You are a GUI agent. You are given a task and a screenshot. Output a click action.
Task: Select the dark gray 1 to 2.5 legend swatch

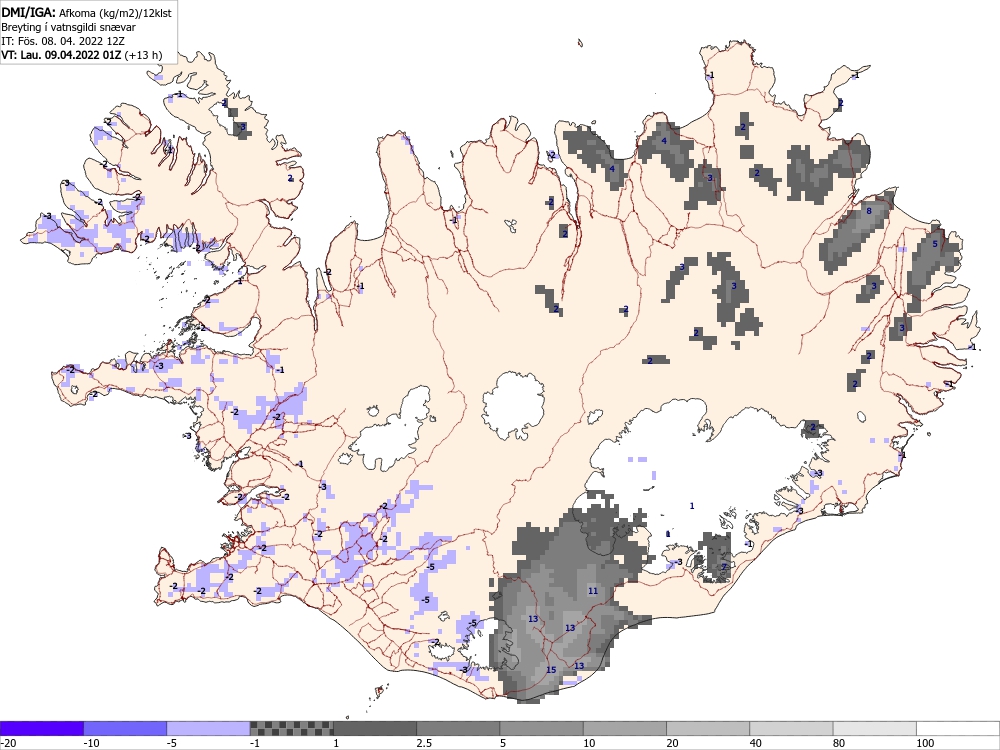(x=375, y=728)
